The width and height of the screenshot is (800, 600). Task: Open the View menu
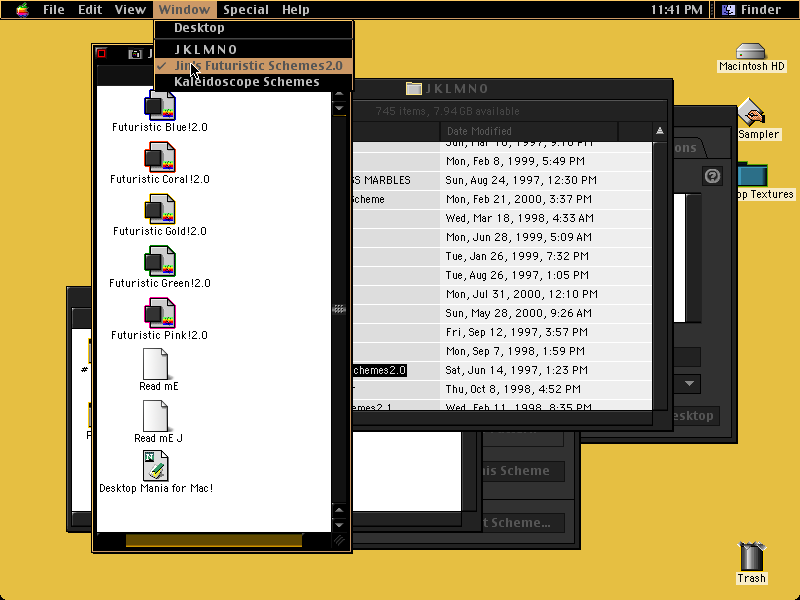pos(130,10)
